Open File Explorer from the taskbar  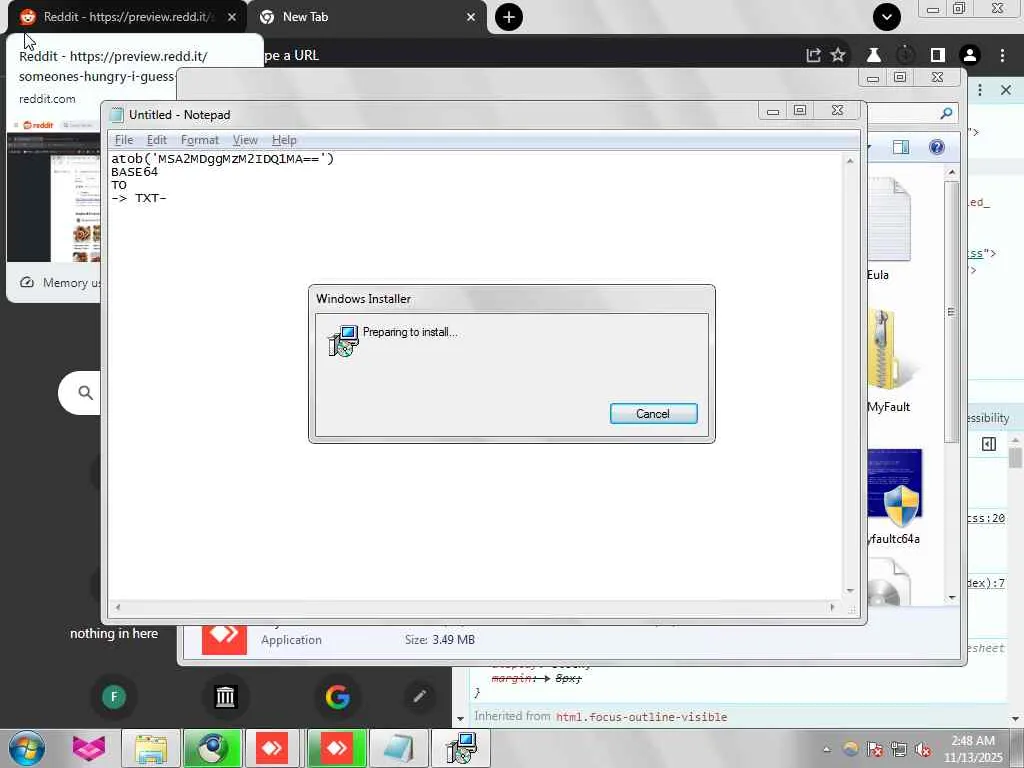pyautogui.click(x=151, y=748)
